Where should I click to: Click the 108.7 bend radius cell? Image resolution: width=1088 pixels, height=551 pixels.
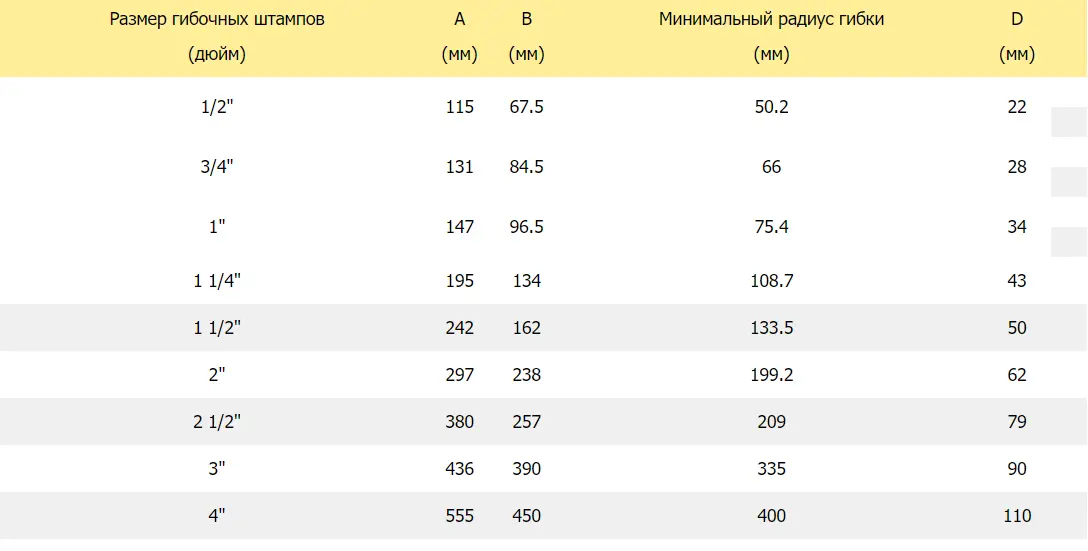click(x=771, y=281)
